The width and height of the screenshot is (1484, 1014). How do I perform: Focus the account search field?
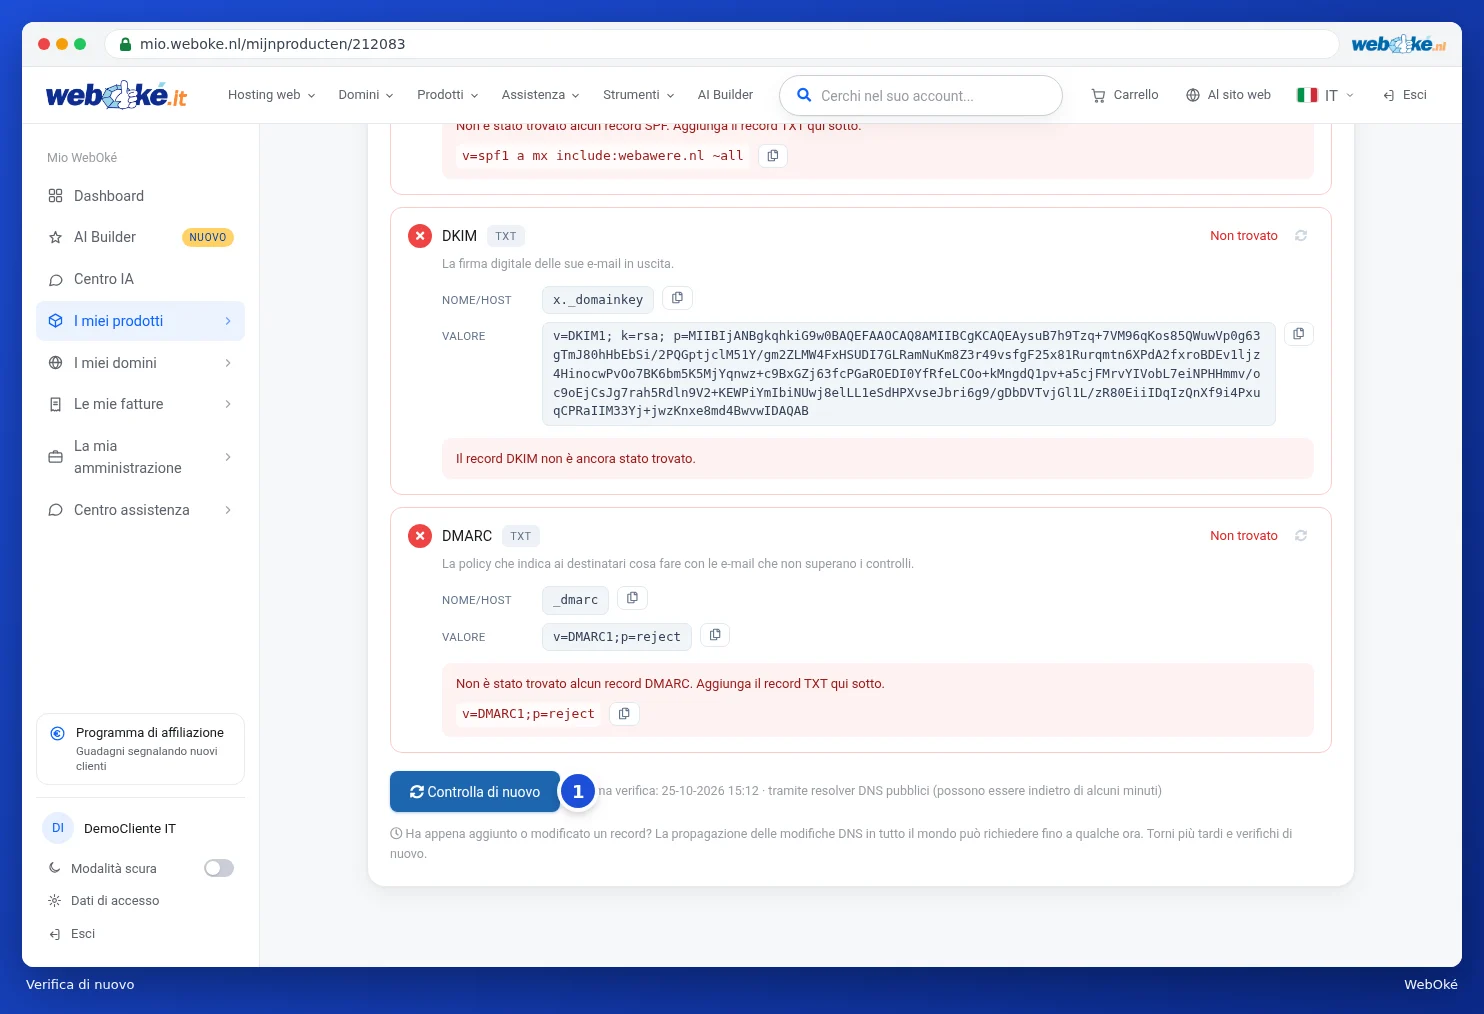click(920, 96)
